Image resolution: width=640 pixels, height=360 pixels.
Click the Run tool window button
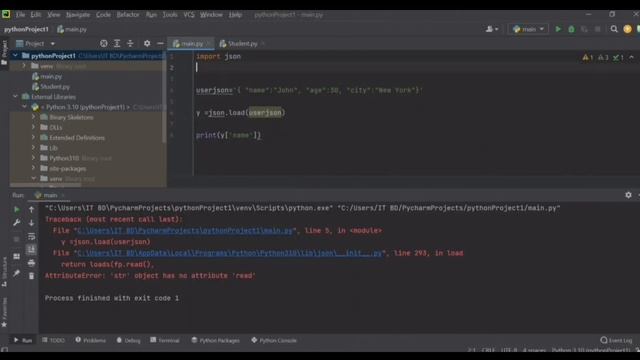click(23, 340)
